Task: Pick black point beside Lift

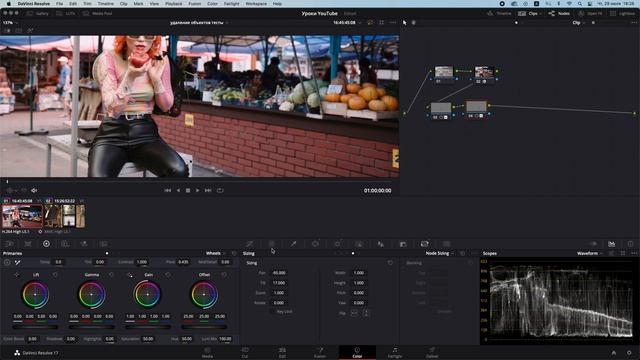Action: pos(16,275)
